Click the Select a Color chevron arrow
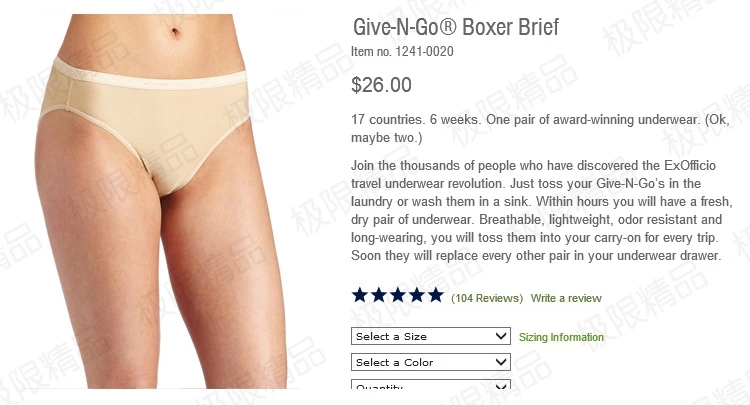This screenshot has height=405, width=750. tap(501, 361)
